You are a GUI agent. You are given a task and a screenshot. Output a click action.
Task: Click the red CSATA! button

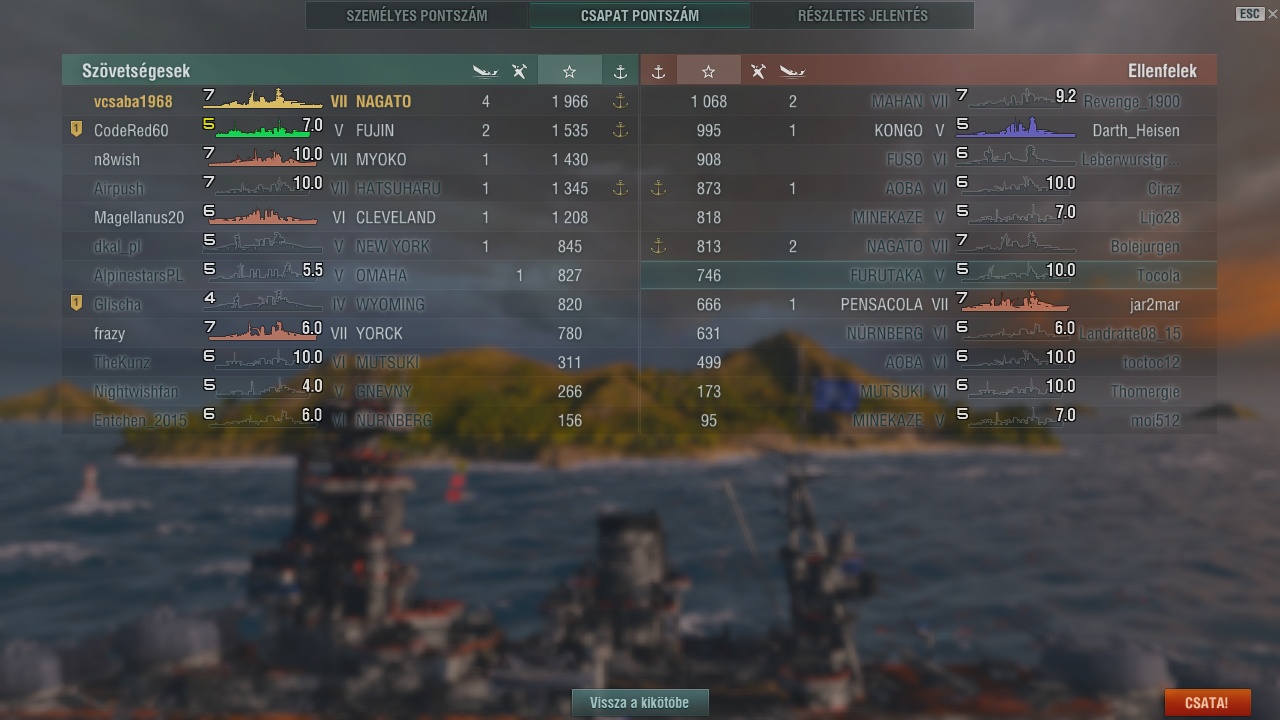[x=1206, y=702]
